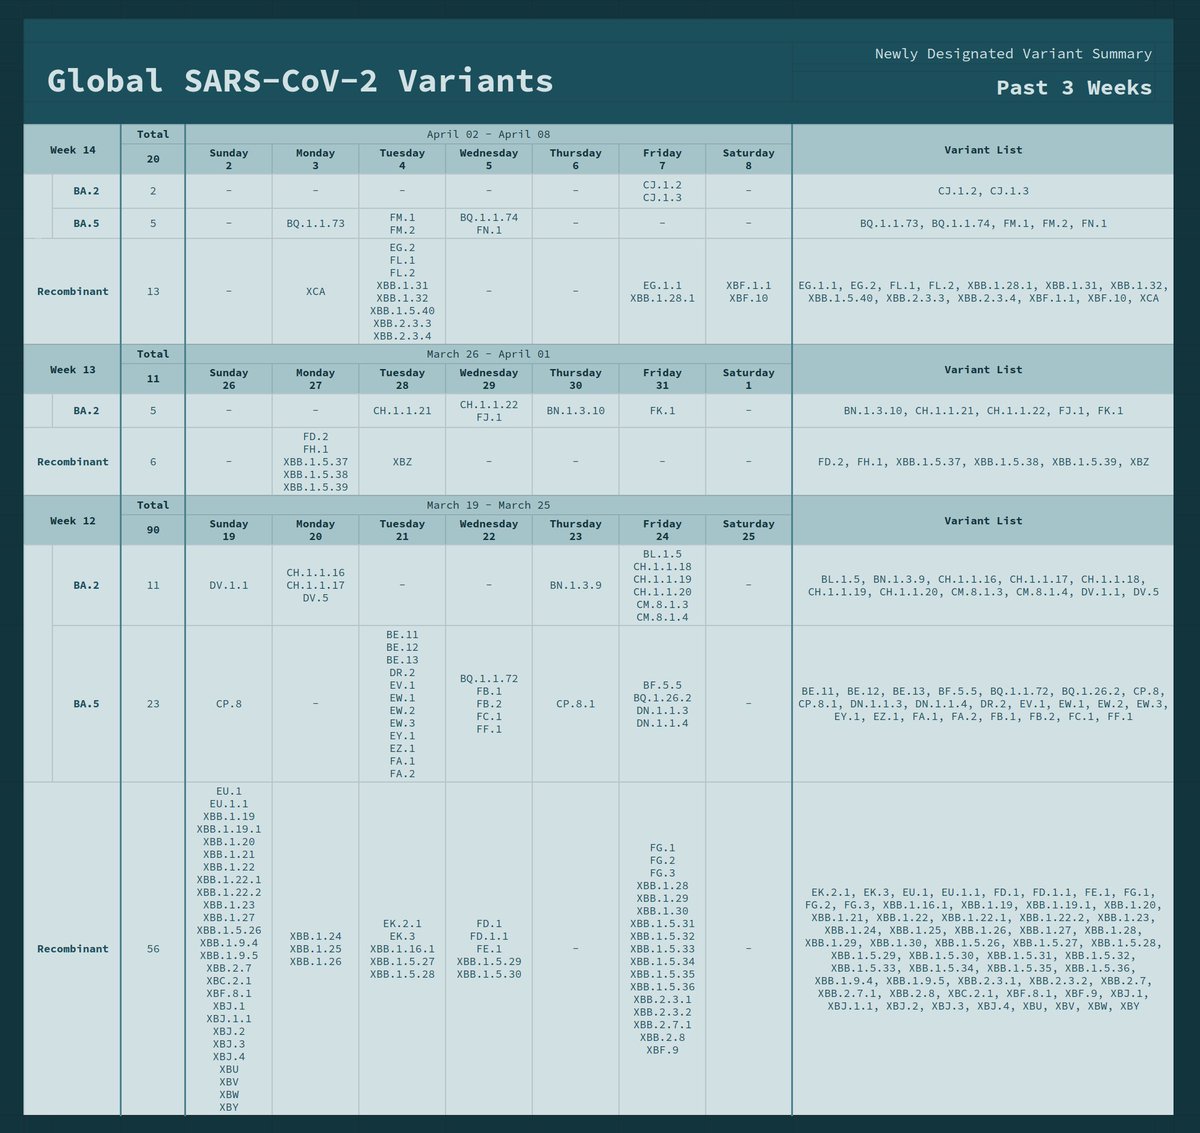
Task: Click the "Friday 31" column header
Action: (x=662, y=379)
